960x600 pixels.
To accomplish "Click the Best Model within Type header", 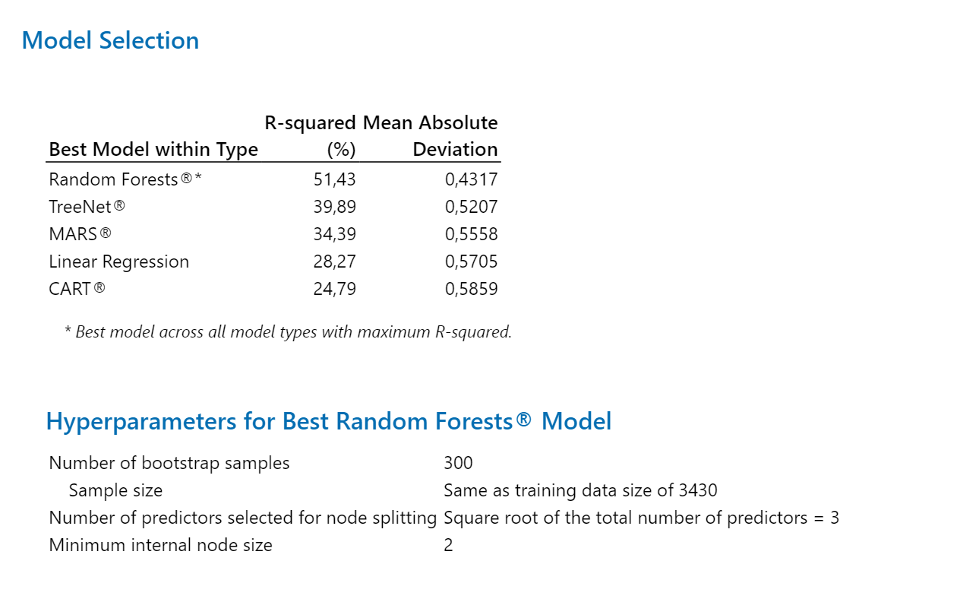I will click(154, 149).
